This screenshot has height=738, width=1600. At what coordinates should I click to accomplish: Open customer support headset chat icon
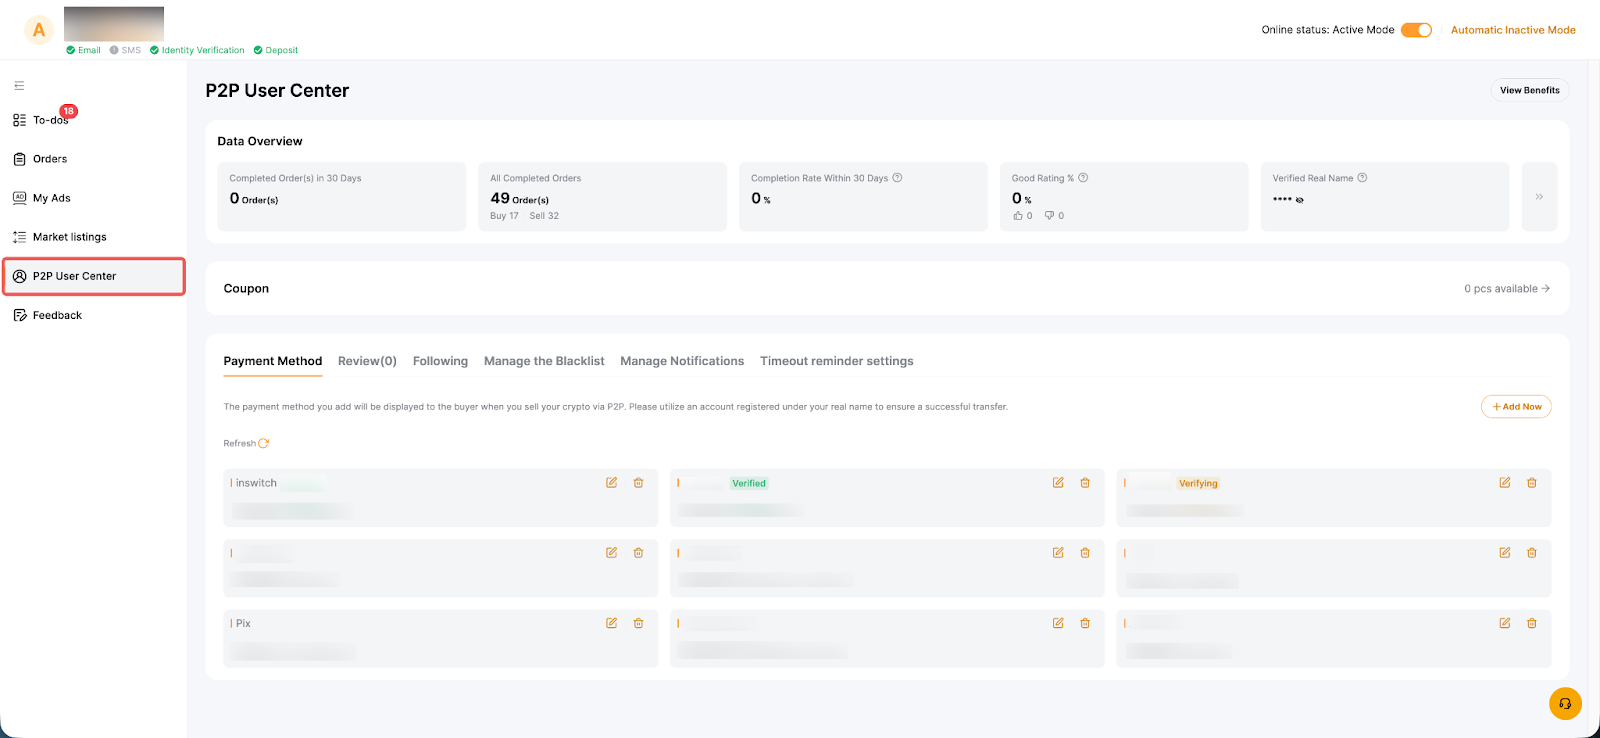click(x=1565, y=703)
